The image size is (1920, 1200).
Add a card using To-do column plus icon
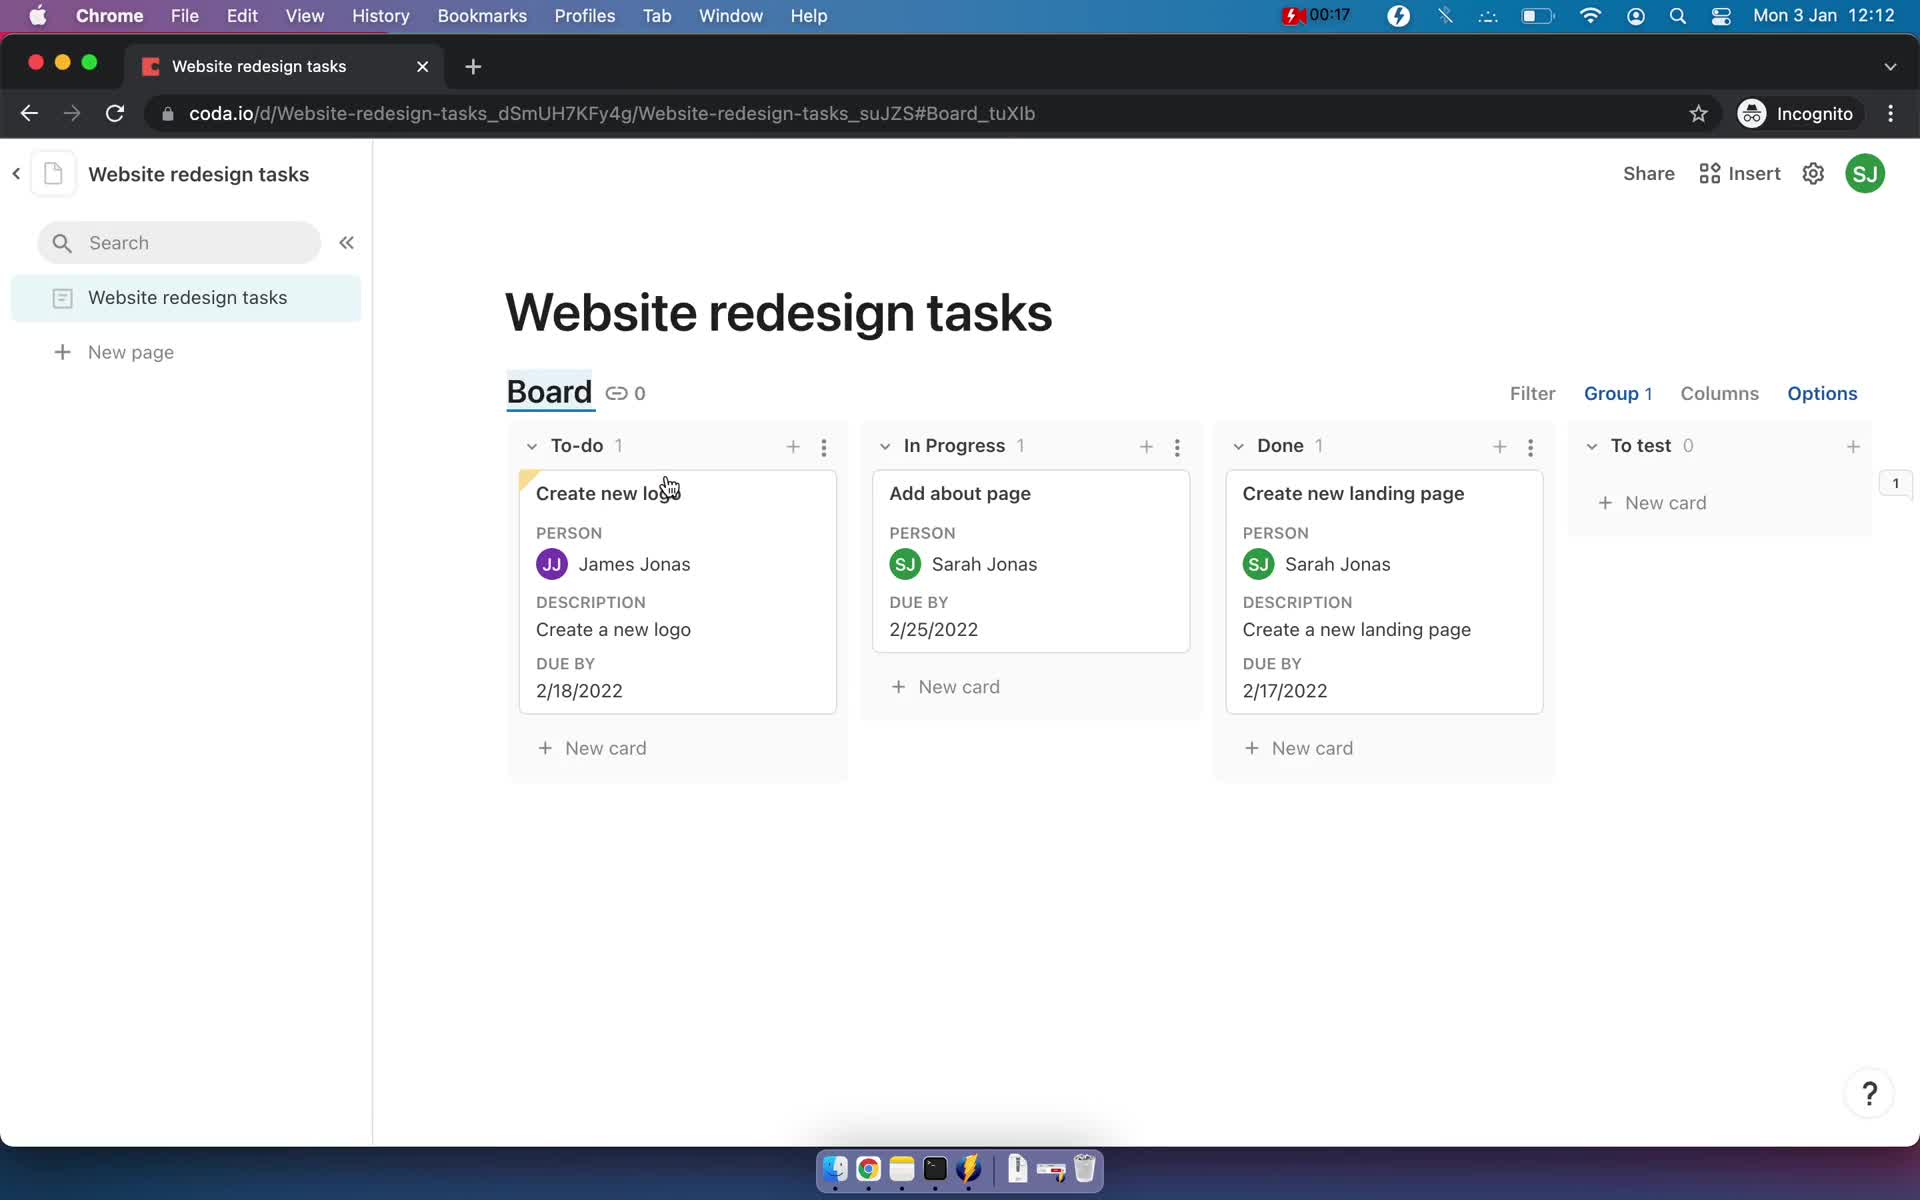(793, 447)
